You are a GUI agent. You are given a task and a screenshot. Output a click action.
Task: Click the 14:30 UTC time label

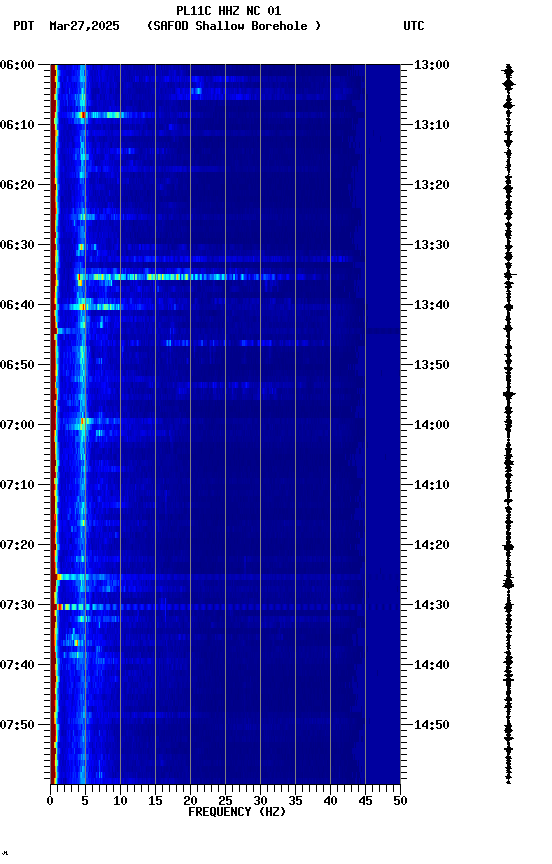(432, 605)
